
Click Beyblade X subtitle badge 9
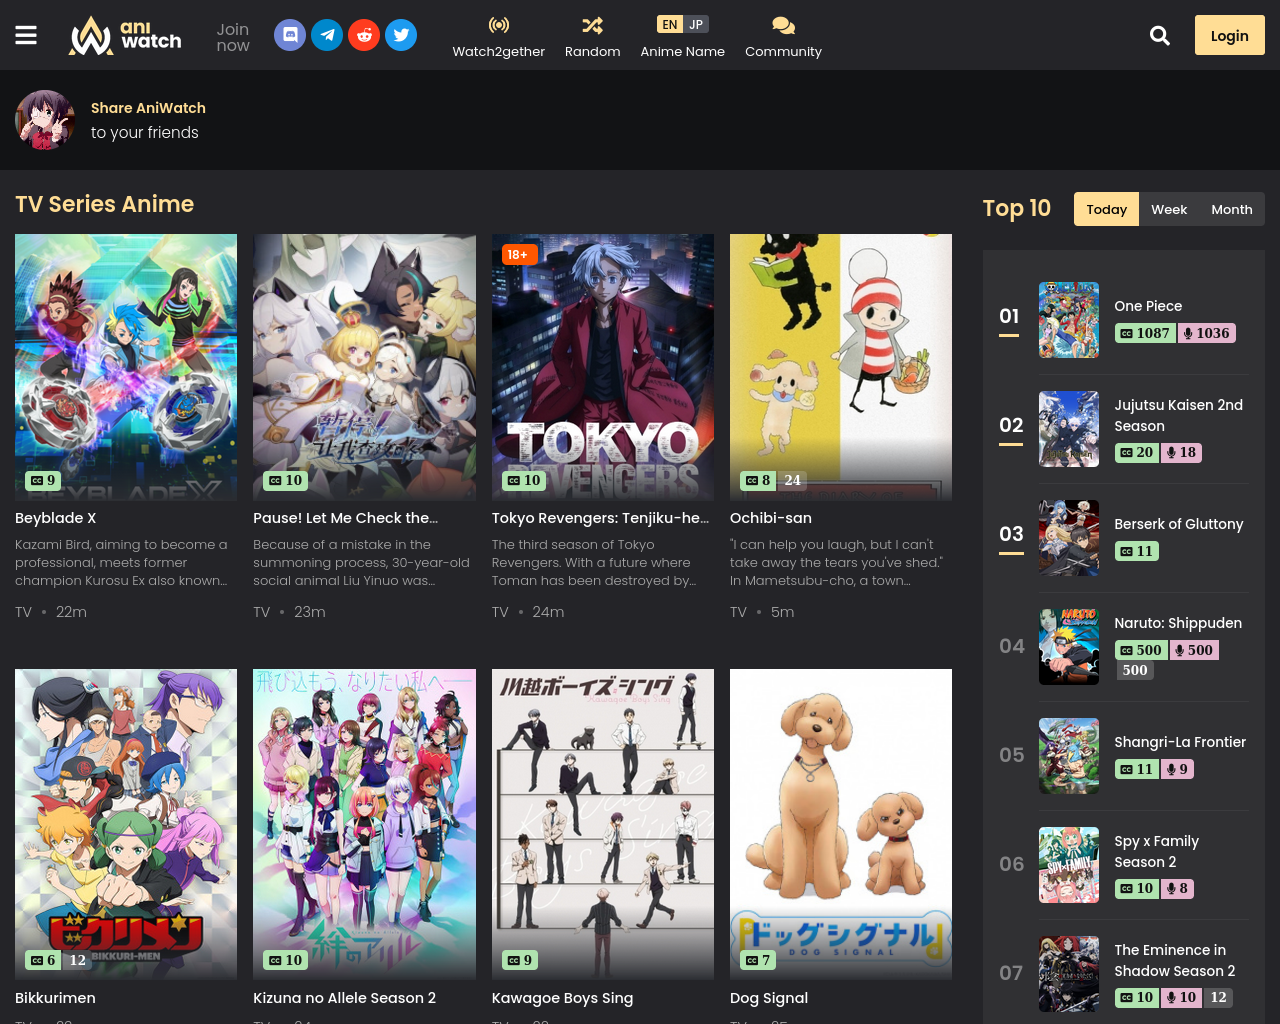[43, 480]
